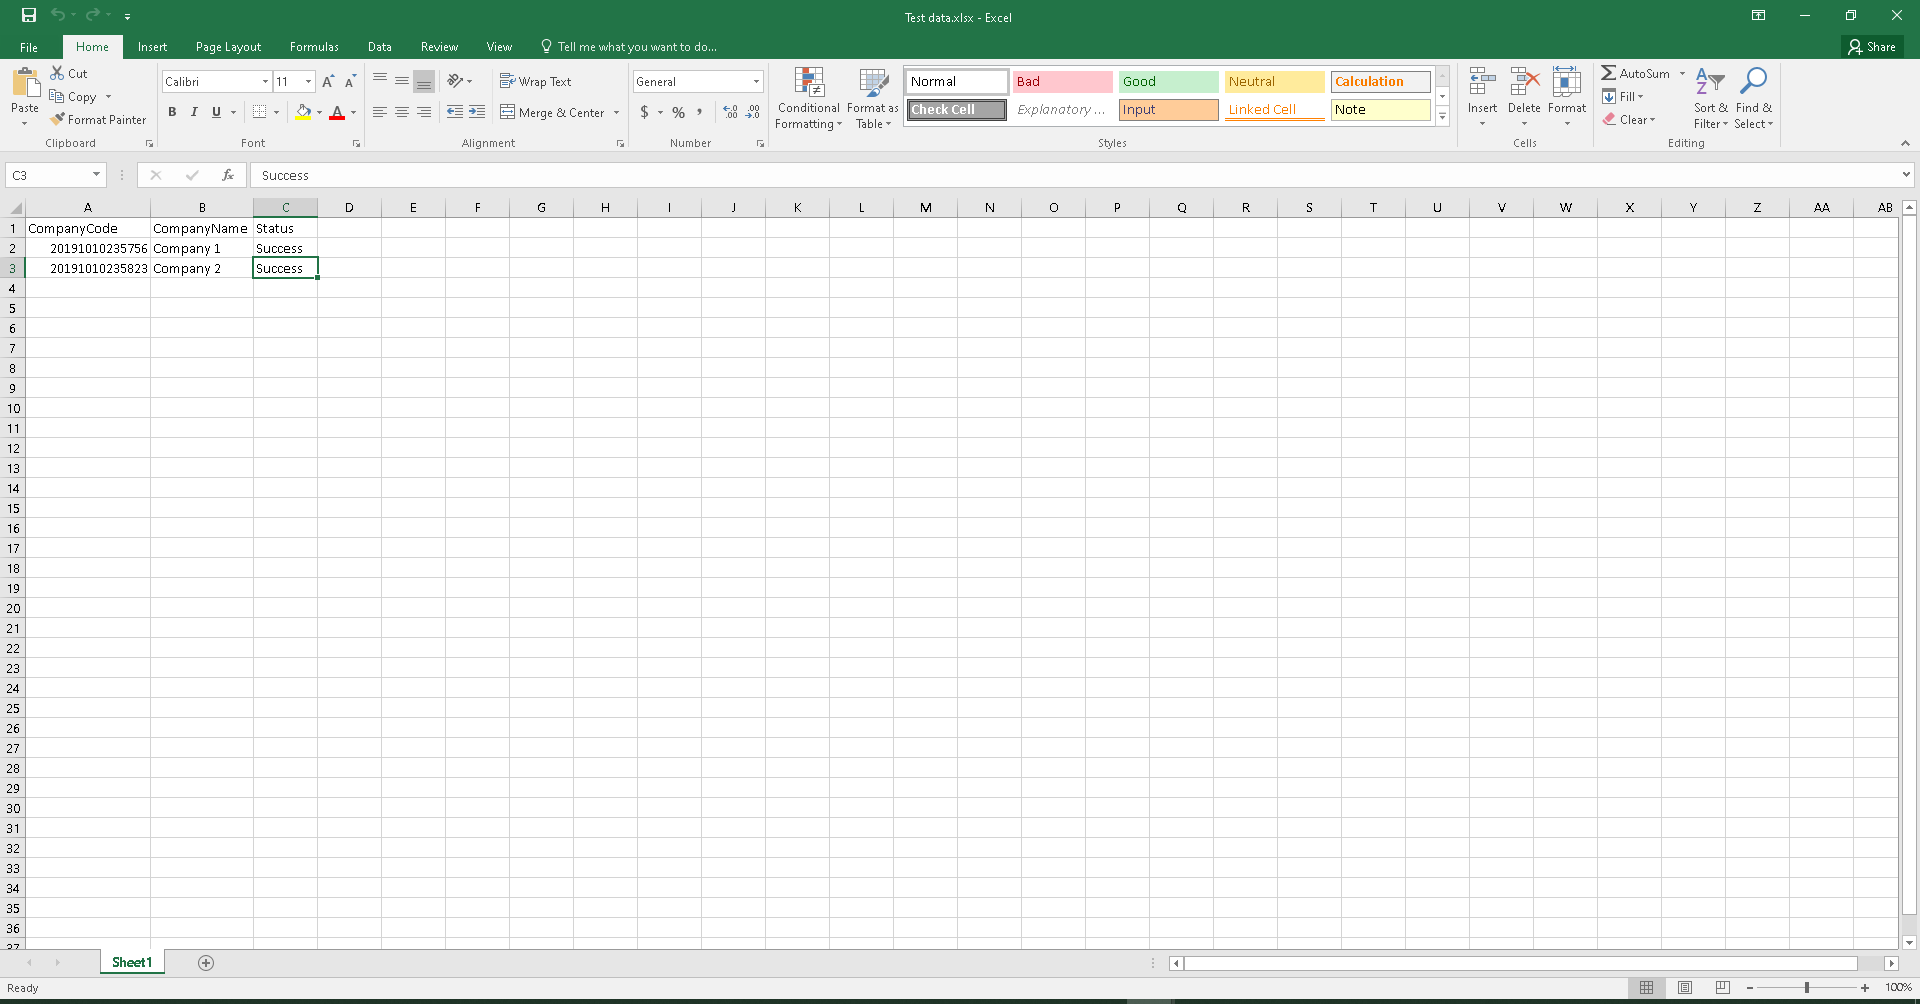This screenshot has width=1920, height=1004.
Task: Toggle Bold formatting
Action: click(172, 112)
